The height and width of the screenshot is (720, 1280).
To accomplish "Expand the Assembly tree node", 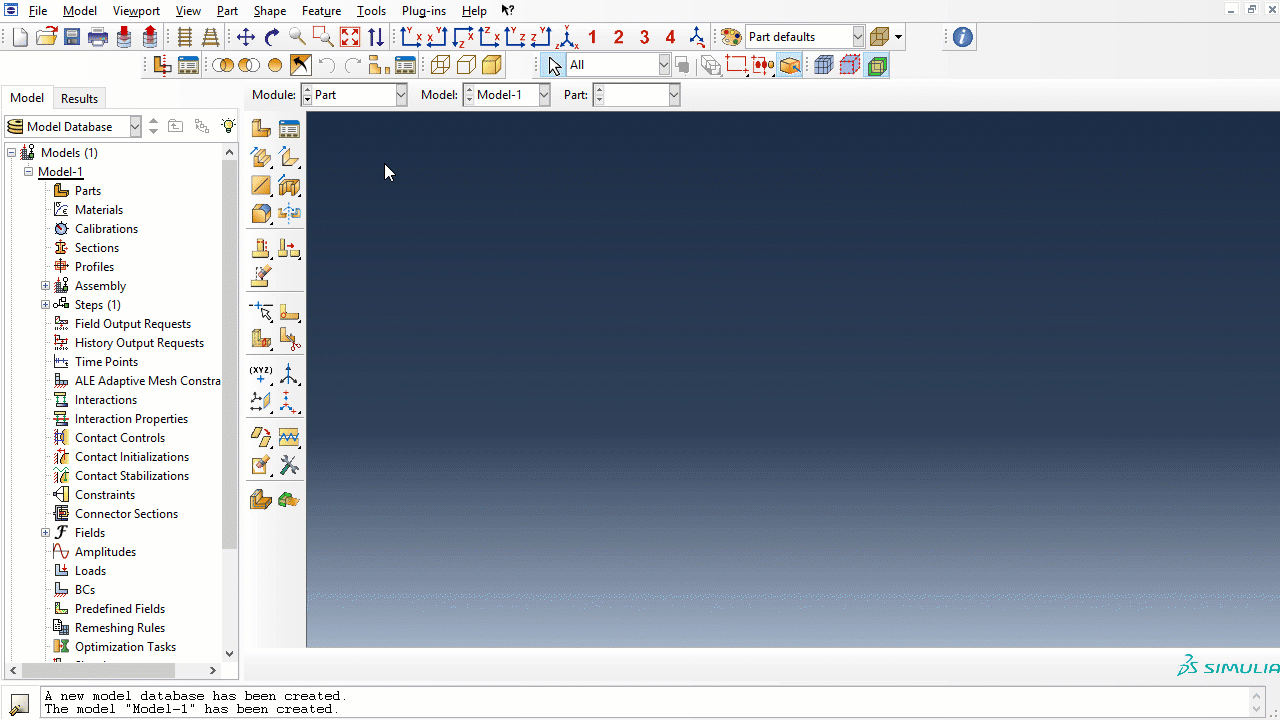I will [45, 286].
